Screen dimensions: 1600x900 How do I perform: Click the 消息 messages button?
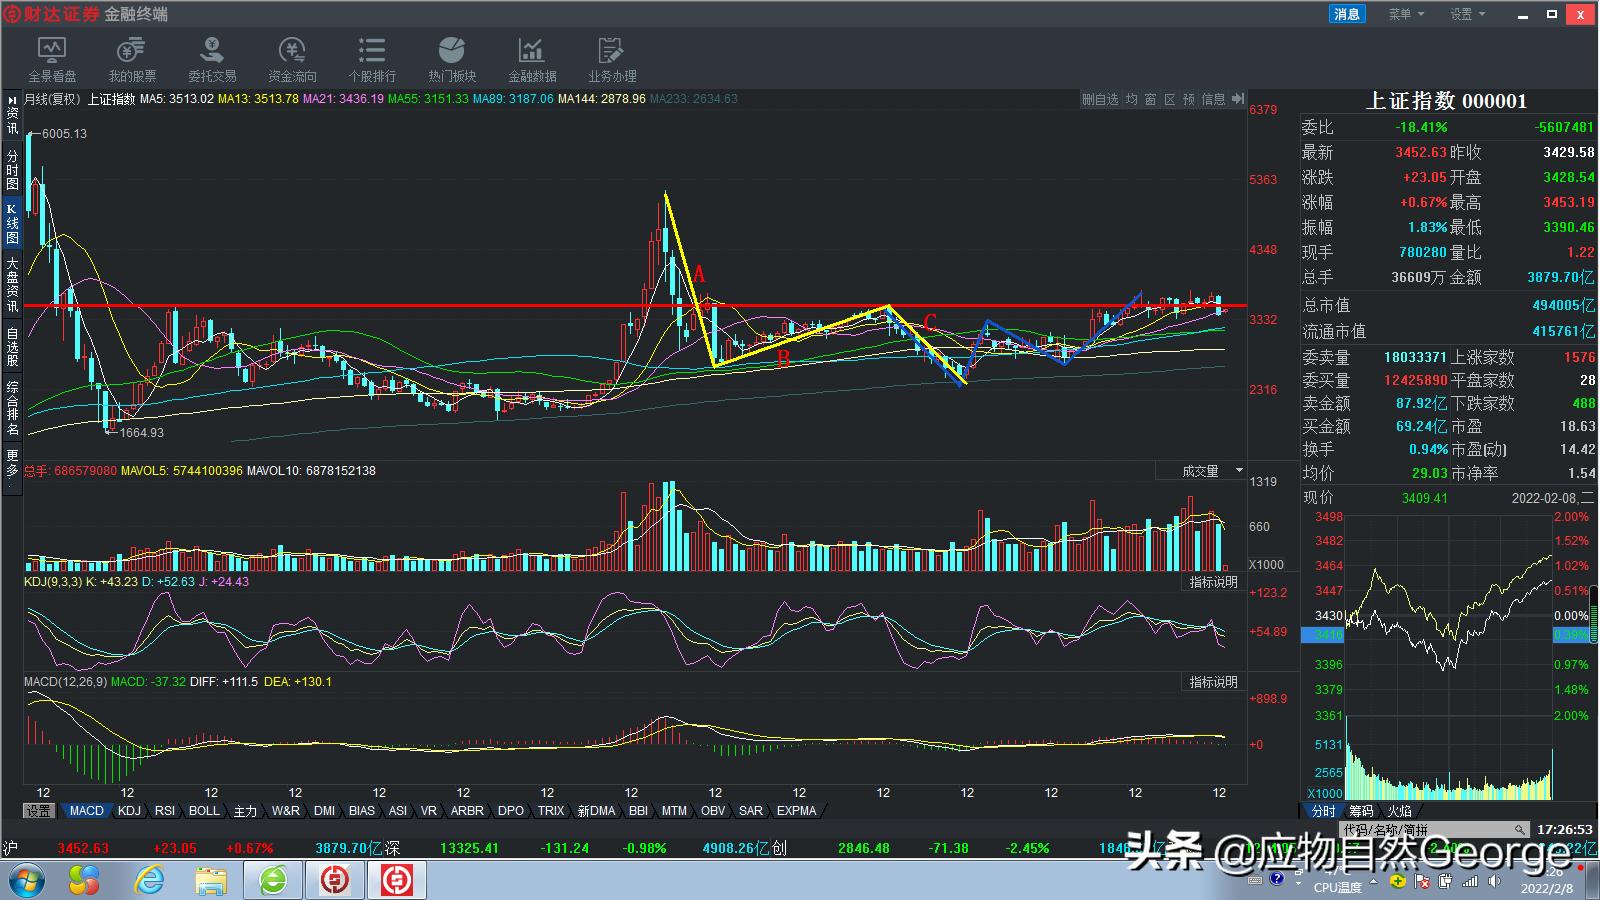coord(1345,13)
